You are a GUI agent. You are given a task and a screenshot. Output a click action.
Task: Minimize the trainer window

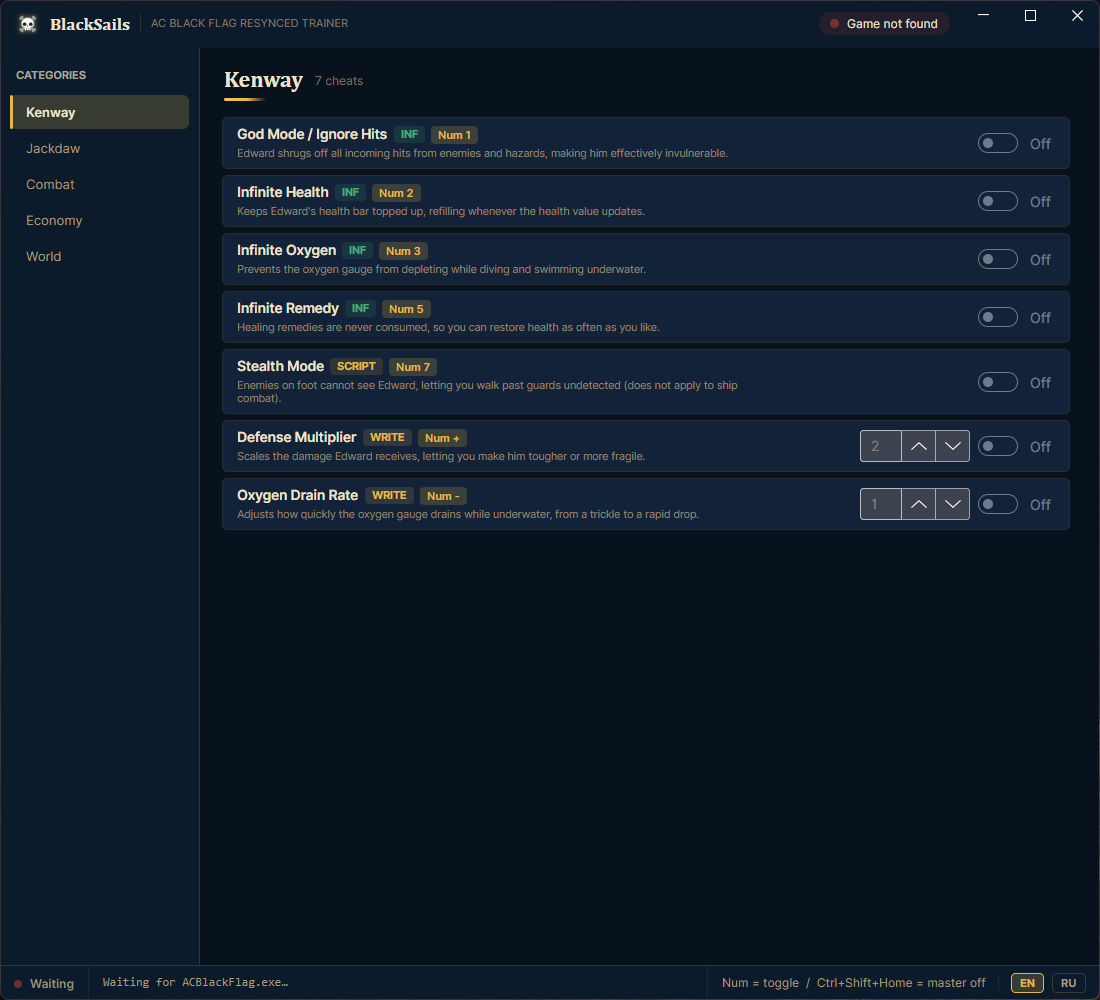[984, 15]
